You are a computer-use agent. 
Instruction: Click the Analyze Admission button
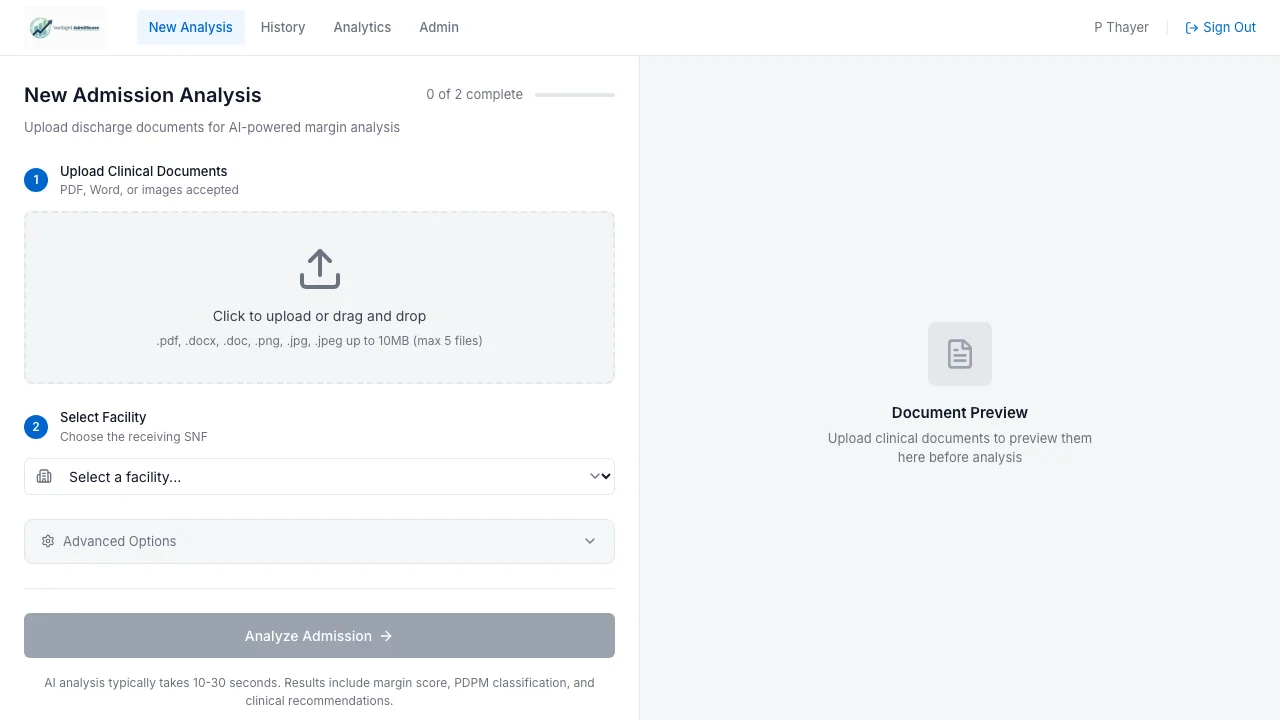(319, 636)
